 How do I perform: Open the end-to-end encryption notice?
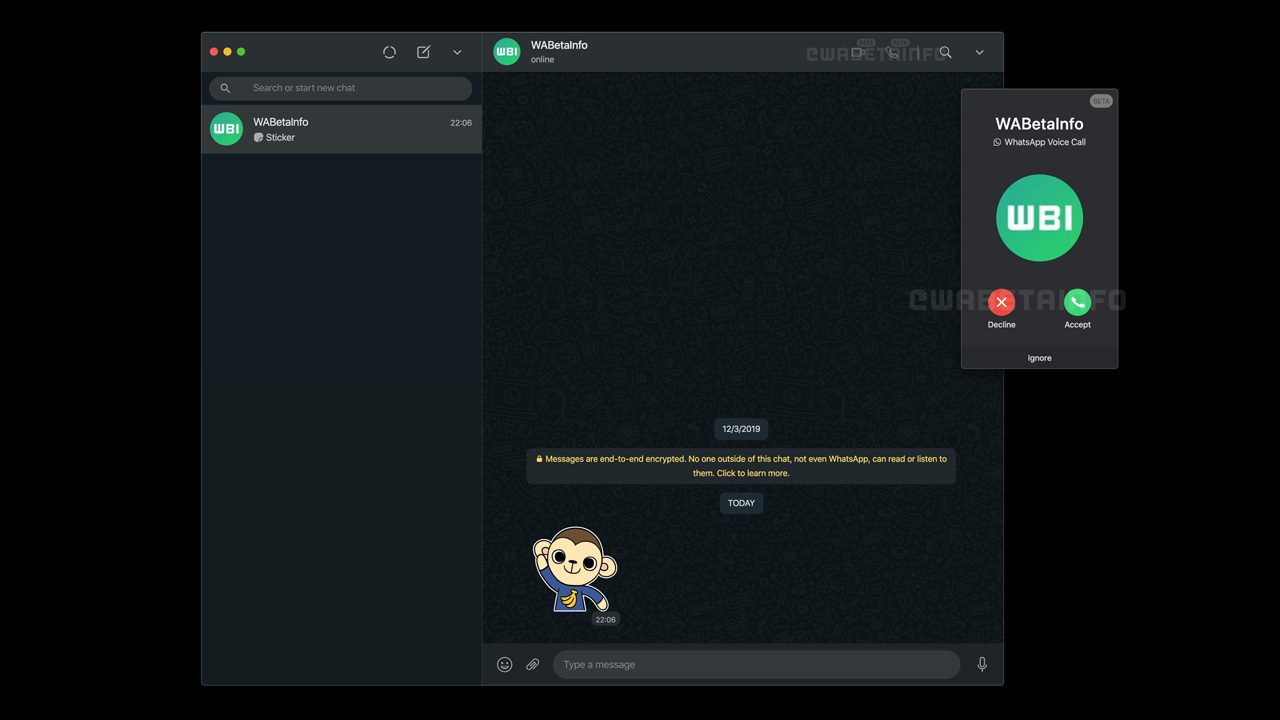tap(741, 466)
